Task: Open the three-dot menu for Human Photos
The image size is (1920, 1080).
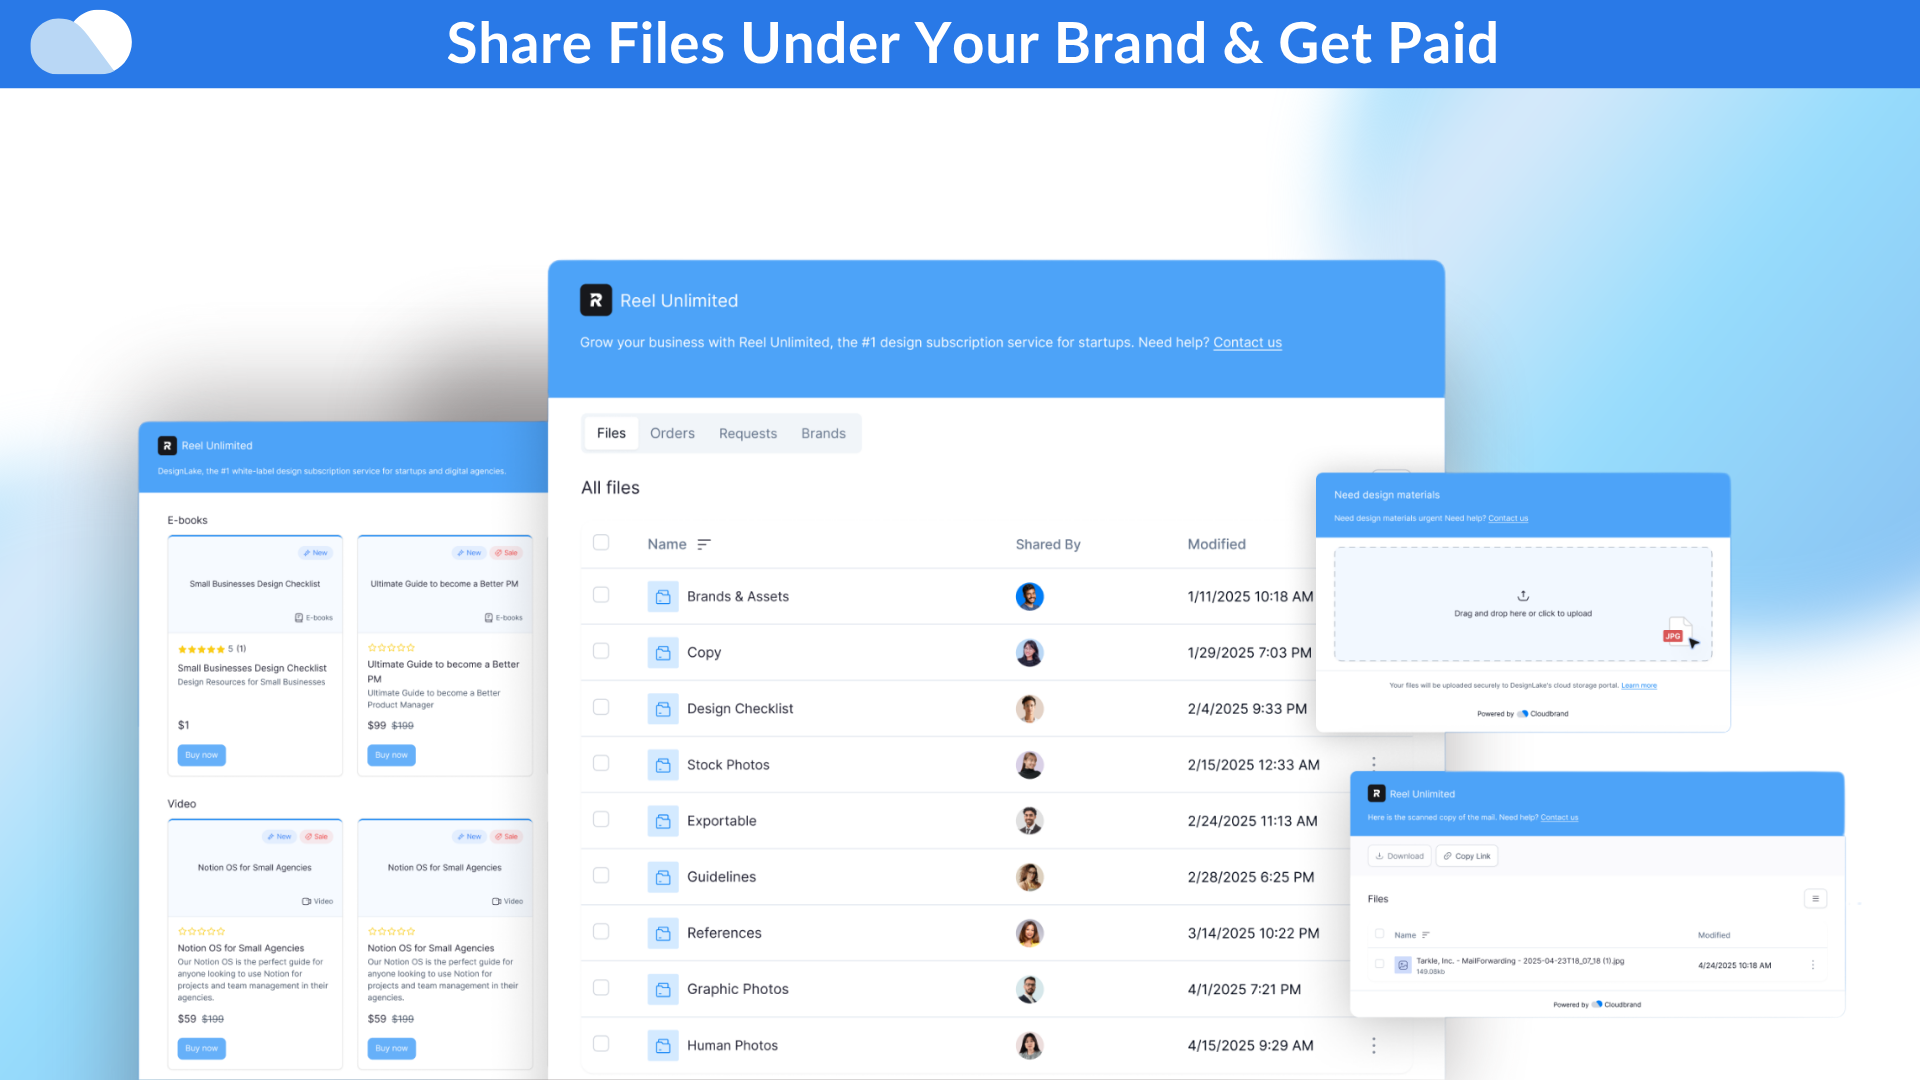Action: (x=1373, y=1045)
